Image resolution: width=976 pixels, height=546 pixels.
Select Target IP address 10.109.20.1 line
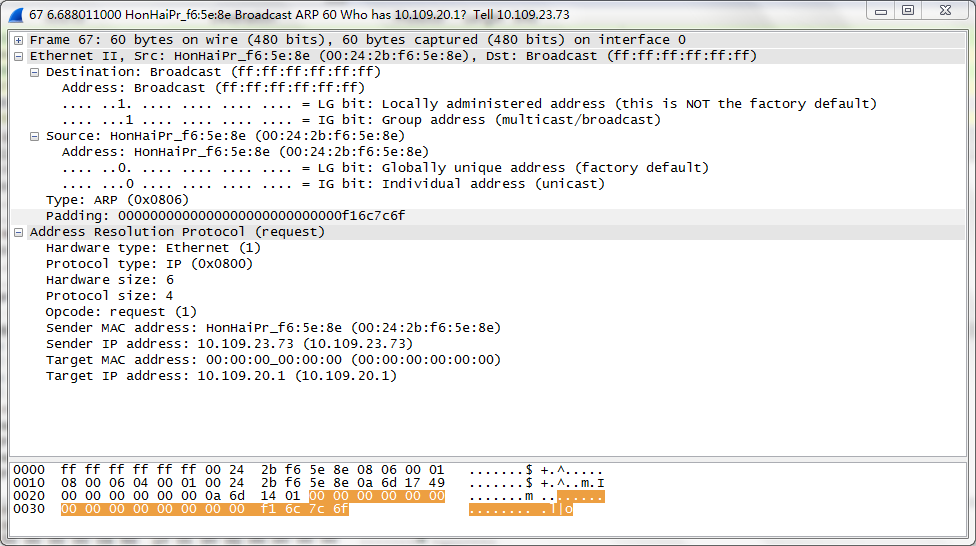pos(221,376)
